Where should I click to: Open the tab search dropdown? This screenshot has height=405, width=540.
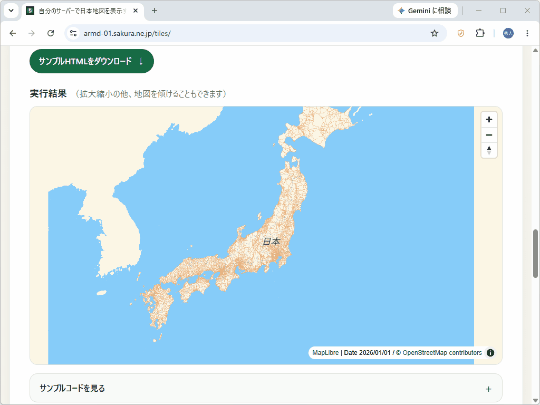(x=11, y=11)
